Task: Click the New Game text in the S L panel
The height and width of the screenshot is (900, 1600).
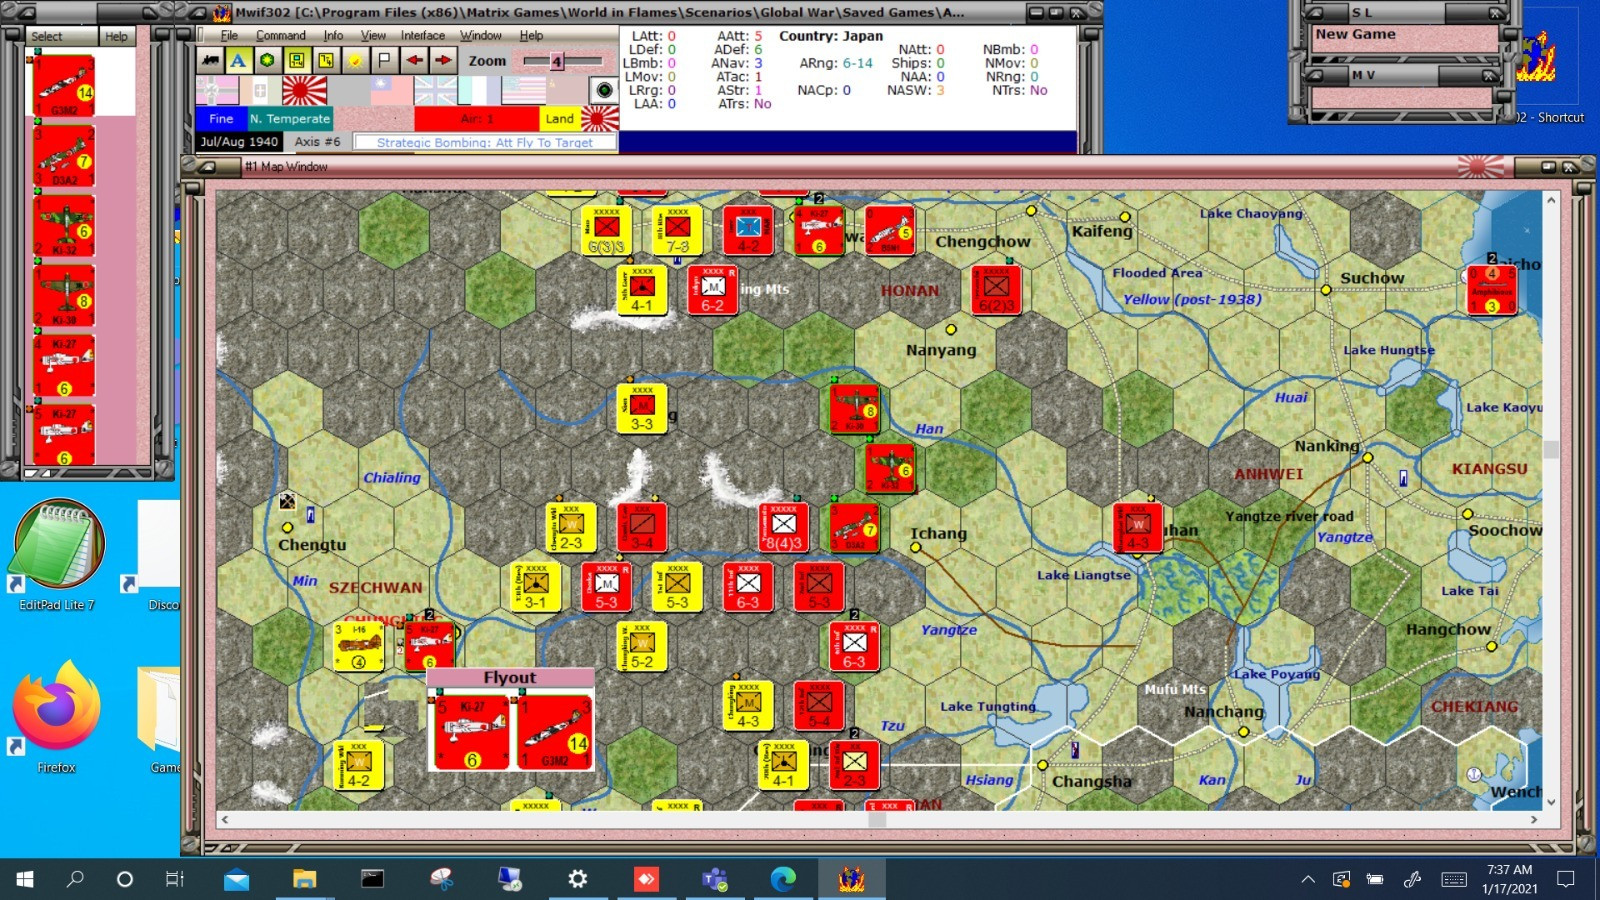Action: point(1355,34)
